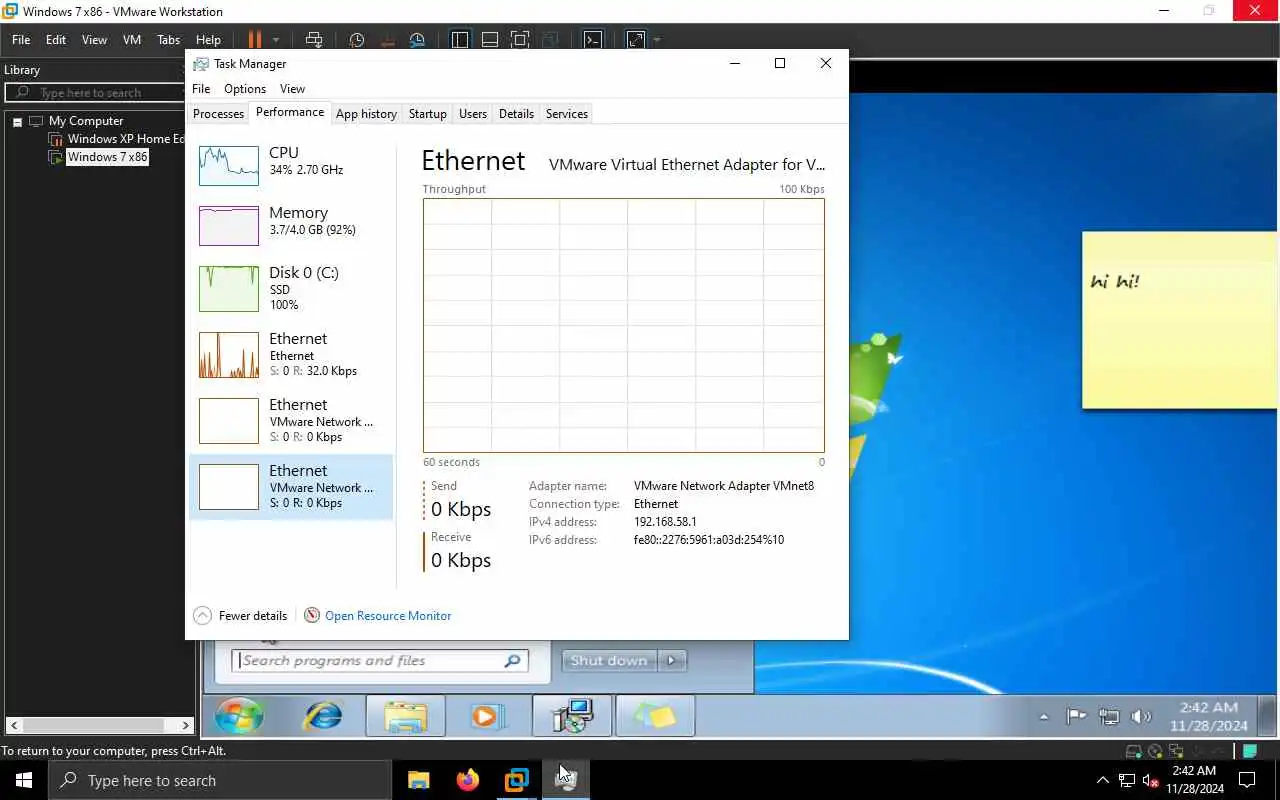
Task: Click the library horizontal scrollbar right arrow
Action: pyautogui.click(x=186, y=725)
